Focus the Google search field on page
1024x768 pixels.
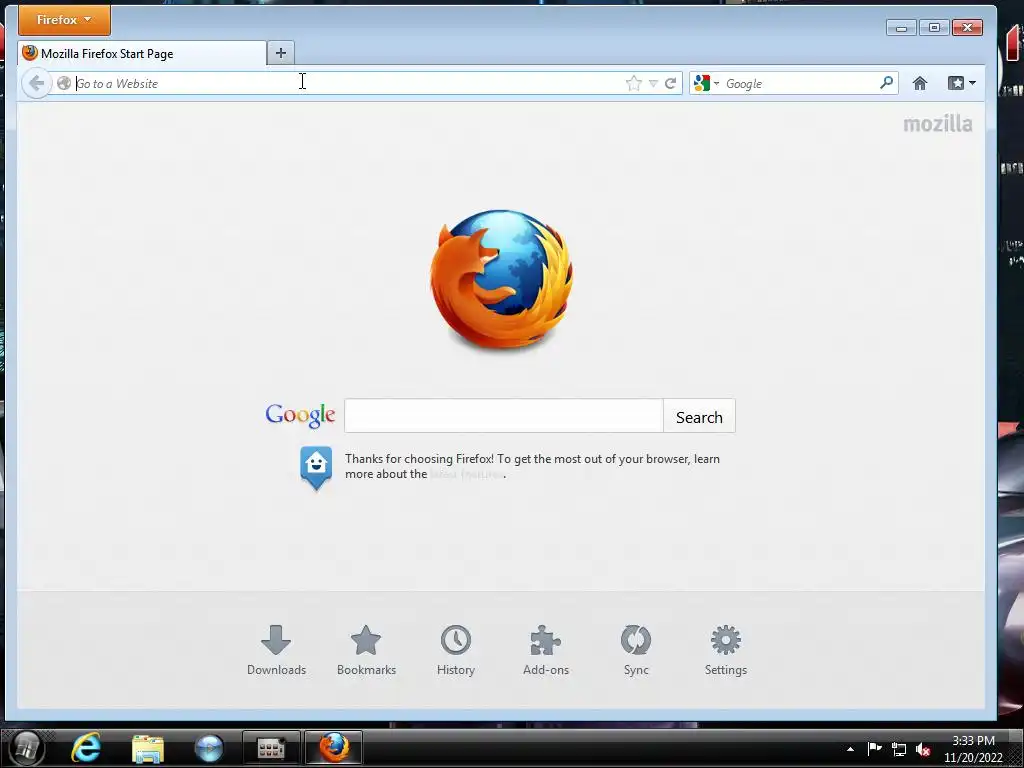pos(504,415)
